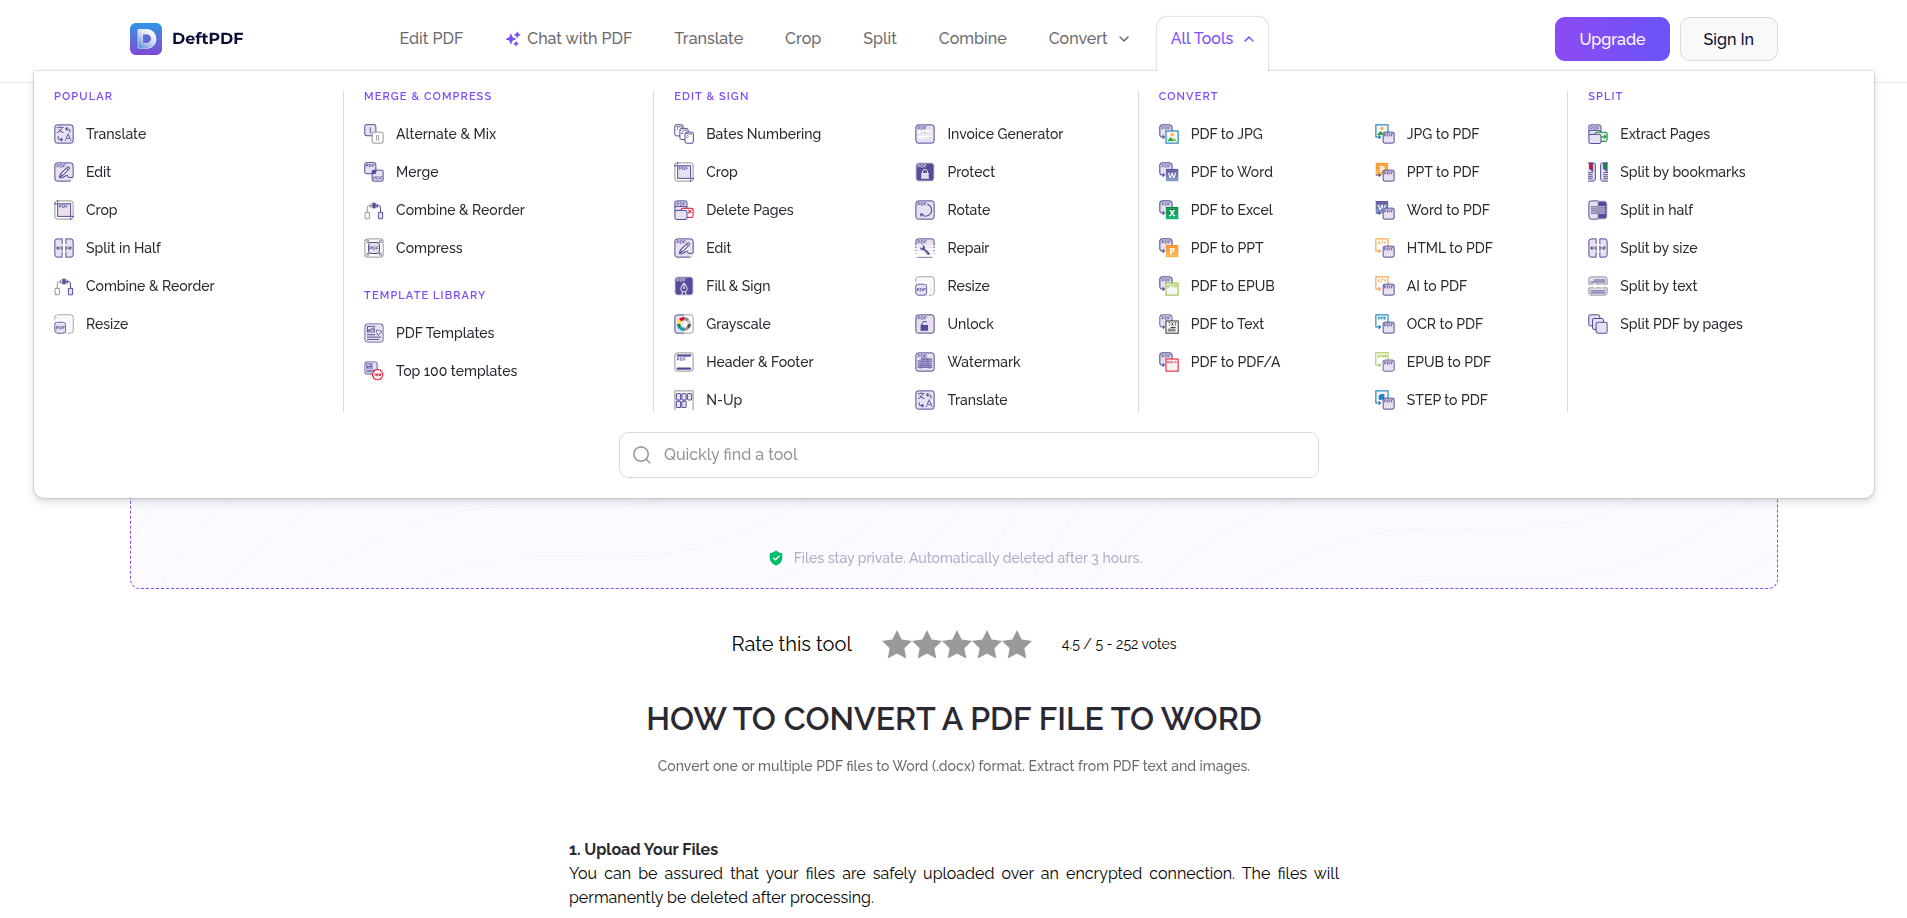Click the Upgrade button

pos(1611,39)
